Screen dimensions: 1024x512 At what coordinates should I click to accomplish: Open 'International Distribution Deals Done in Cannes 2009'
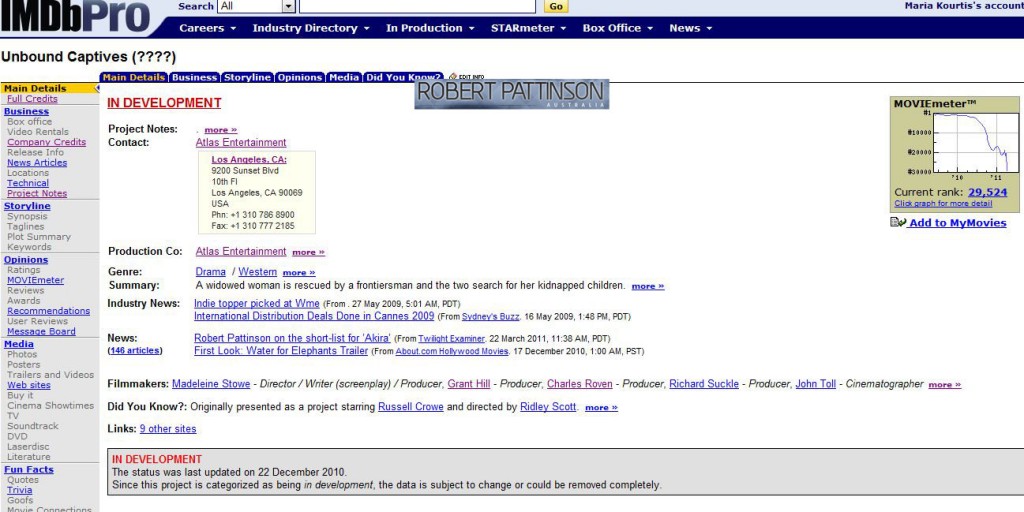314,316
